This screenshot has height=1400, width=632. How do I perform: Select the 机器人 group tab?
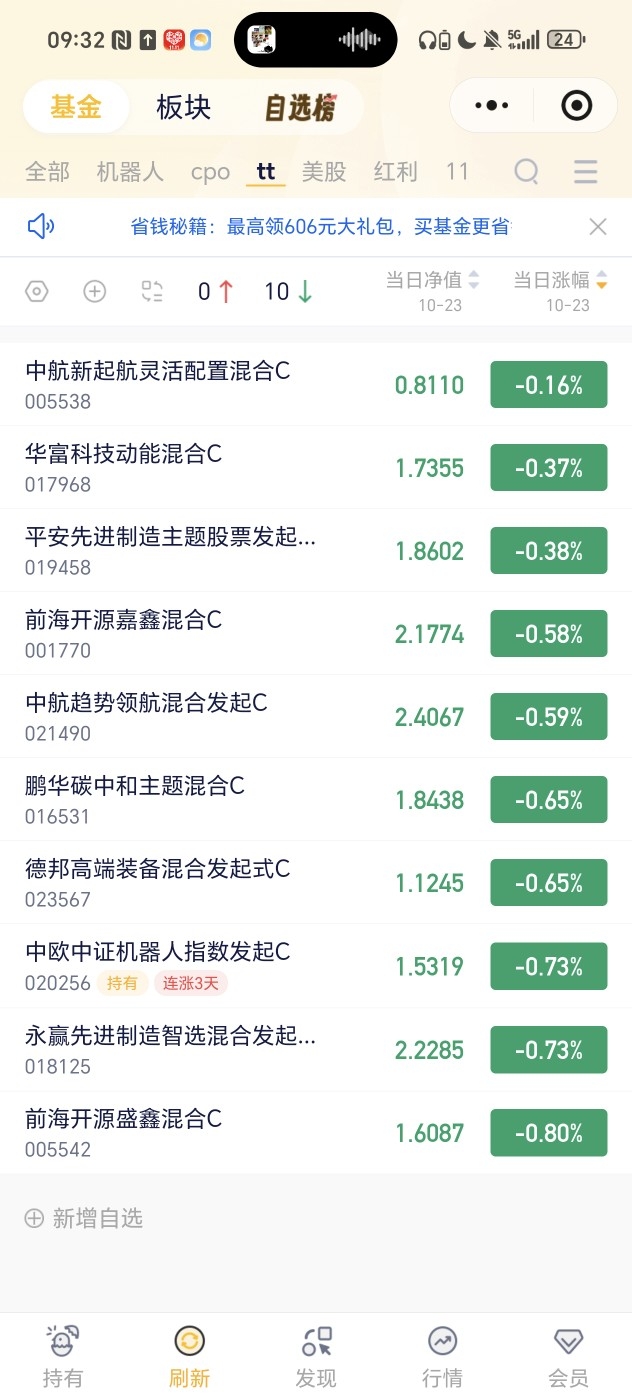pos(130,171)
